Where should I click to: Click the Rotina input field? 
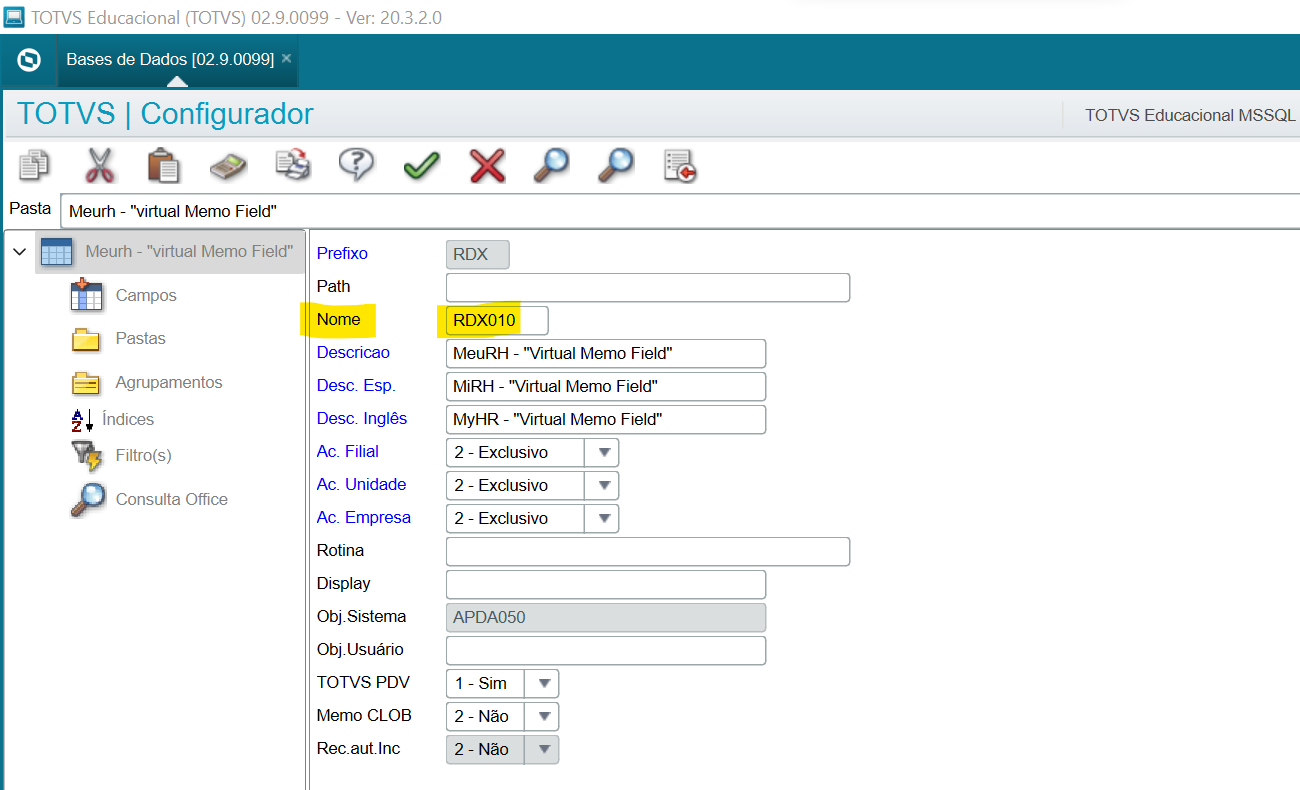pos(647,551)
